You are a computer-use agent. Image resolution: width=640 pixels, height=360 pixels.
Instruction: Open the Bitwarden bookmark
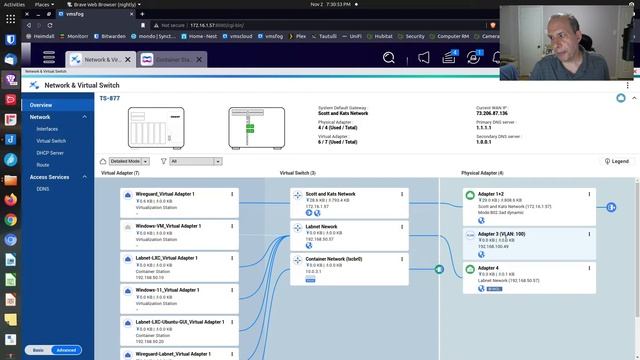click(x=110, y=36)
